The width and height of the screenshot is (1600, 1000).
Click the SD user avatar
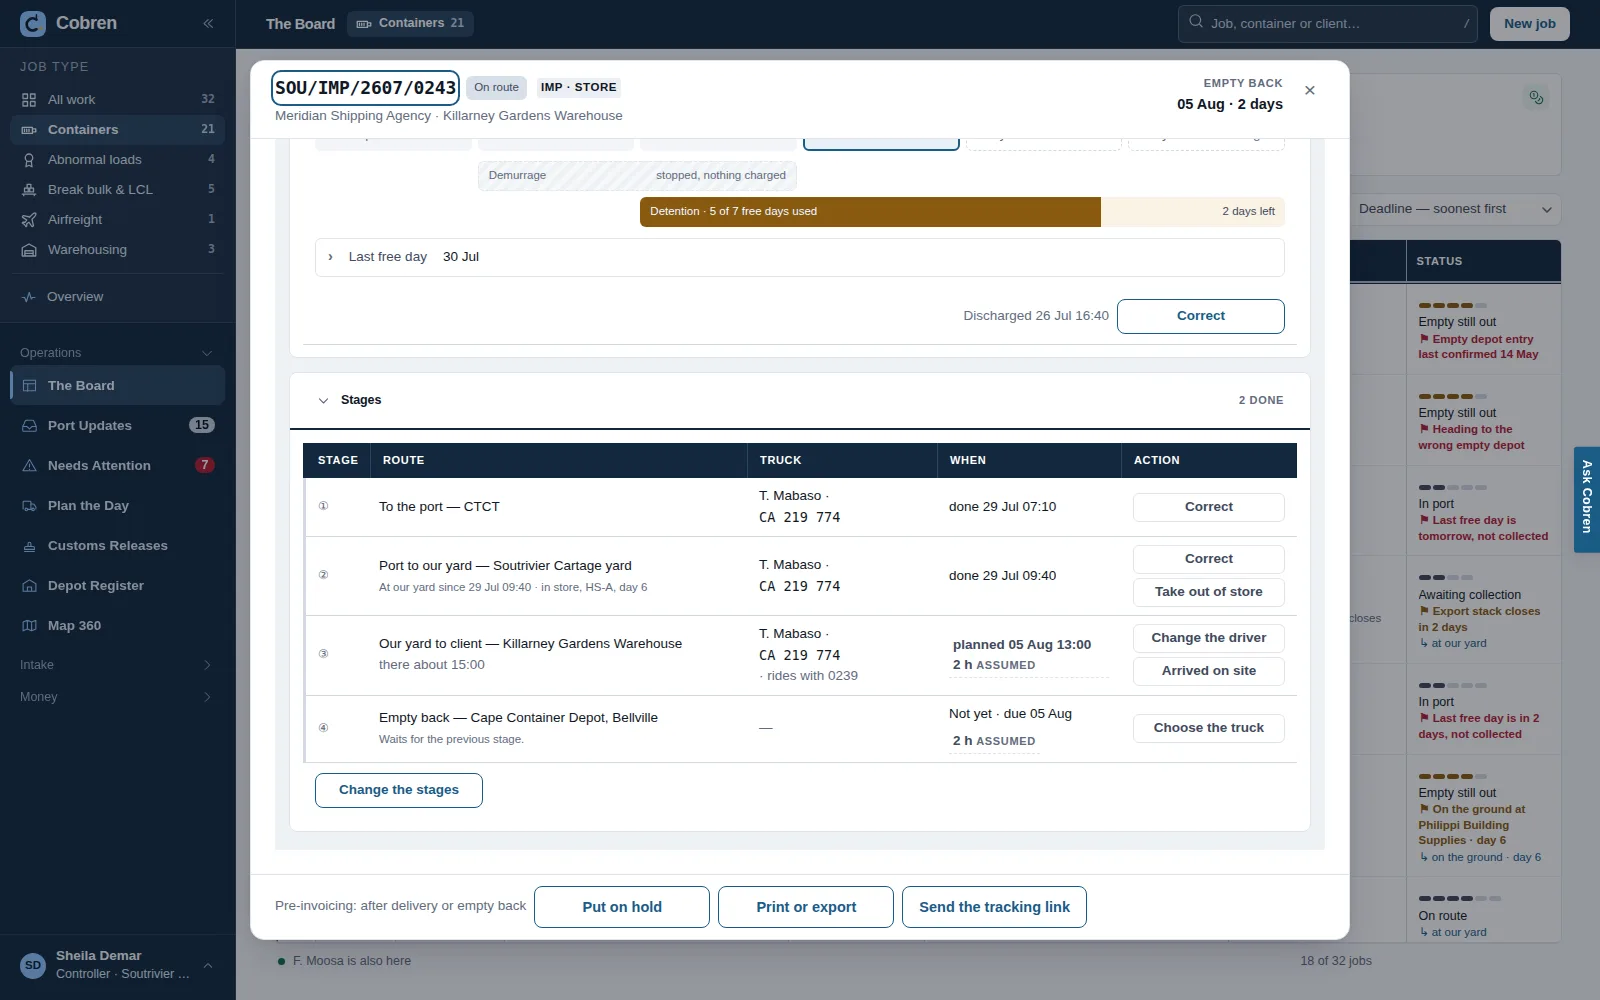[x=33, y=965]
